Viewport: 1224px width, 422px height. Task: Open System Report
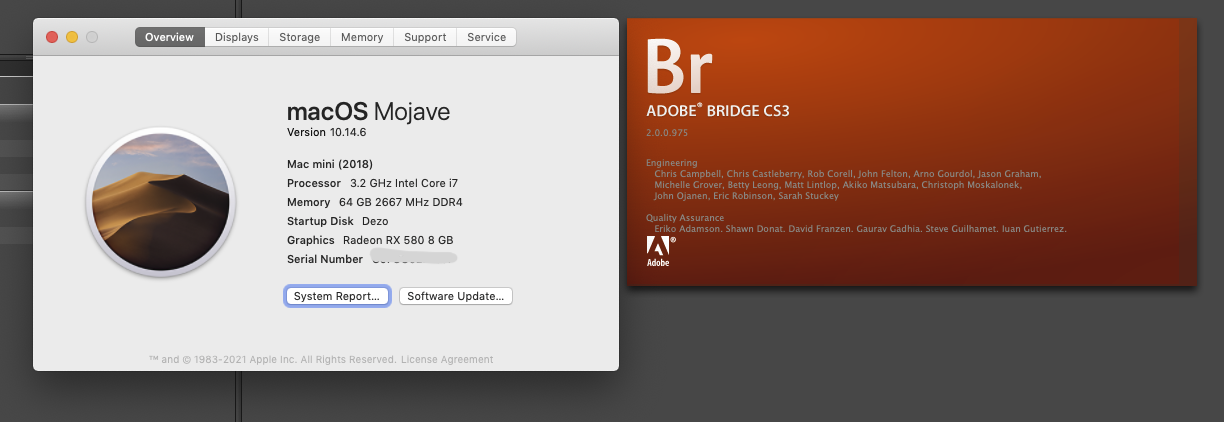coord(337,296)
